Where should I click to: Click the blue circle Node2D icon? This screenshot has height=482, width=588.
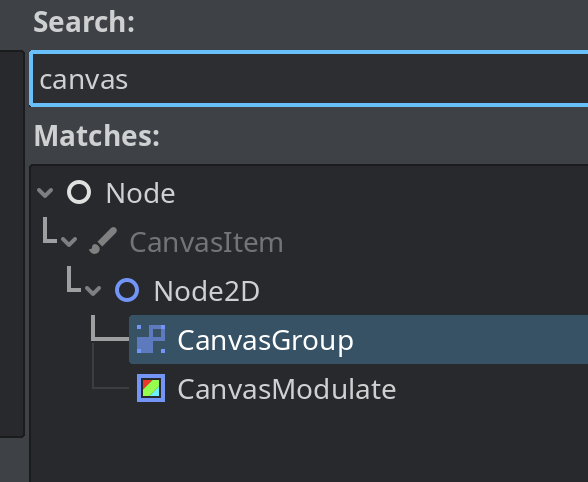(x=127, y=290)
